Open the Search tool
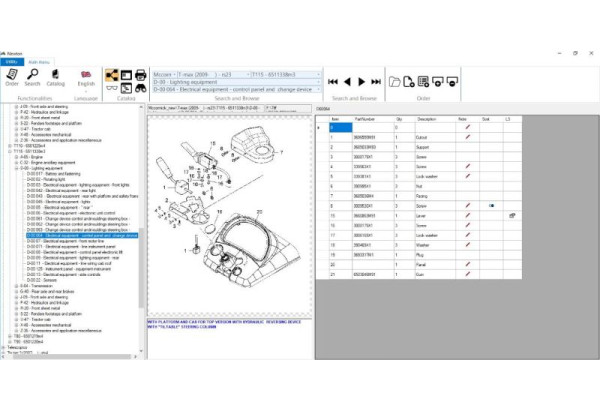 pos(33,77)
